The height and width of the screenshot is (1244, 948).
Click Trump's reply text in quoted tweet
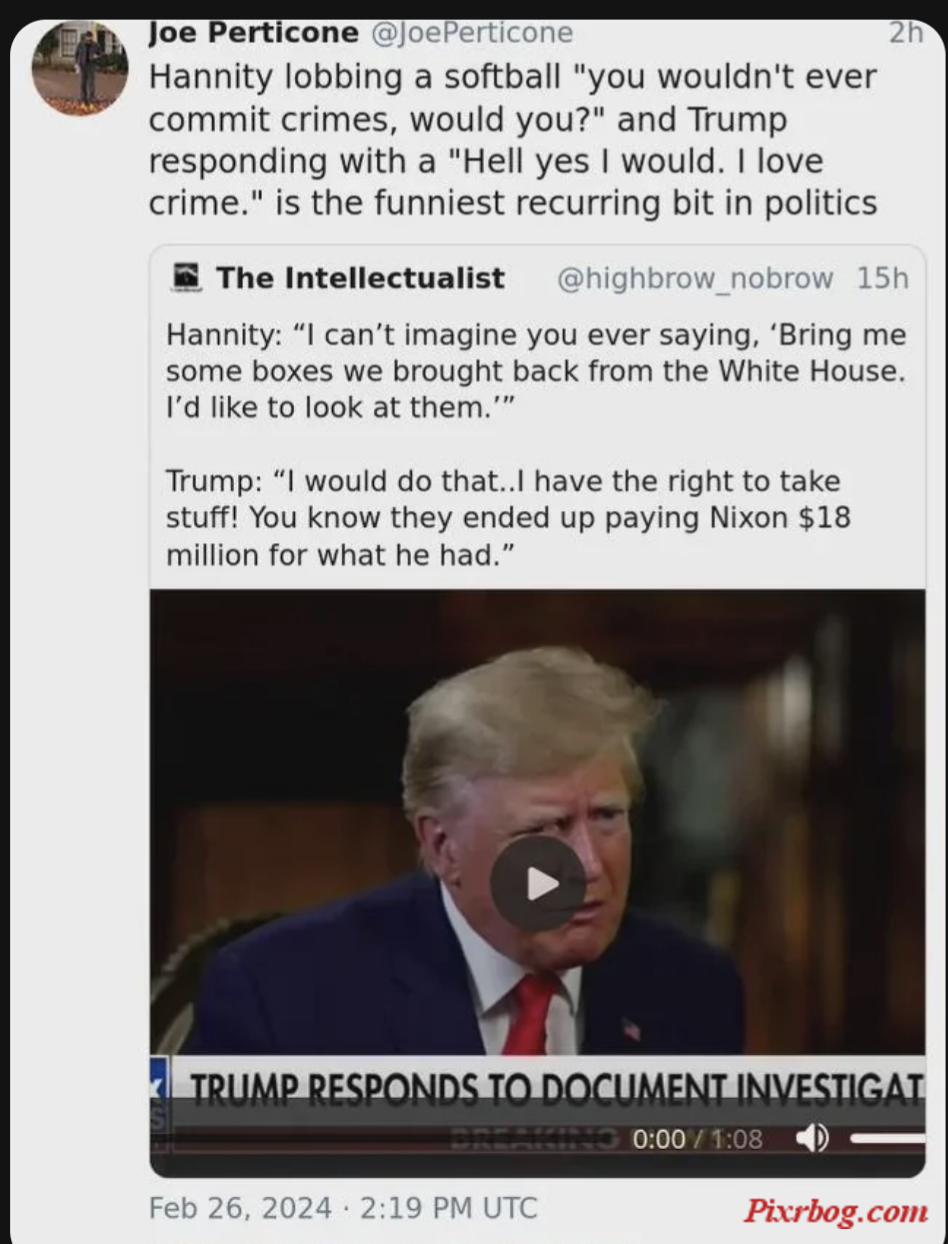(509, 517)
